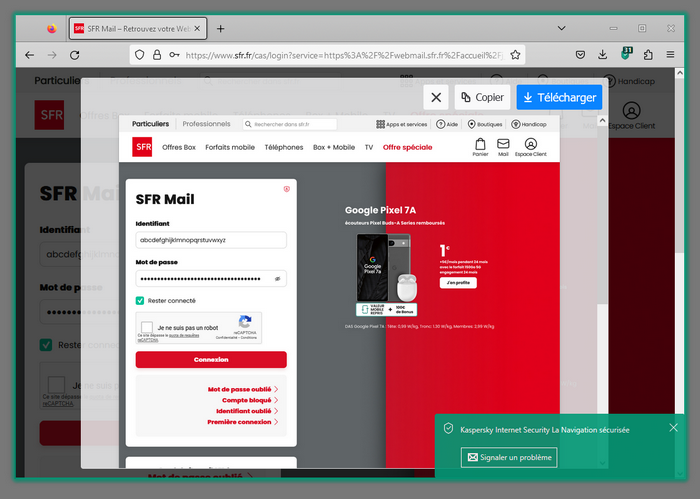The image size is (700, 499).
Task: Open a new tab with the plus button
Action: point(221,29)
